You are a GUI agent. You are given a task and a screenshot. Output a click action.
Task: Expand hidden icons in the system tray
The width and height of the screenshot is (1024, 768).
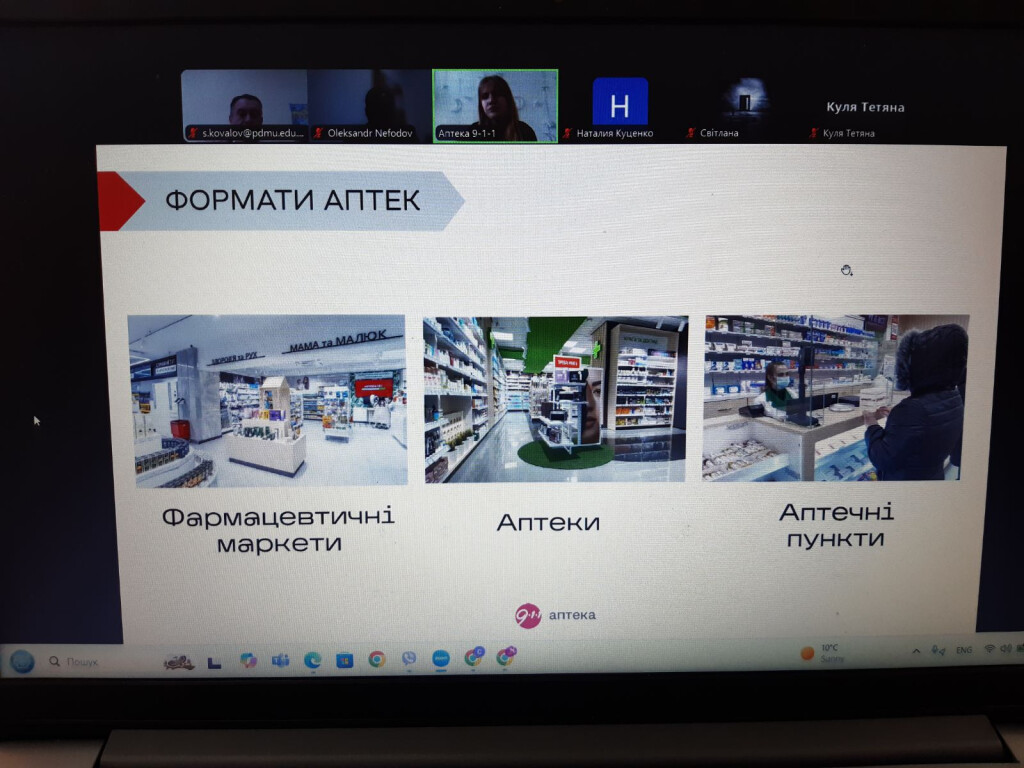point(916,650)
